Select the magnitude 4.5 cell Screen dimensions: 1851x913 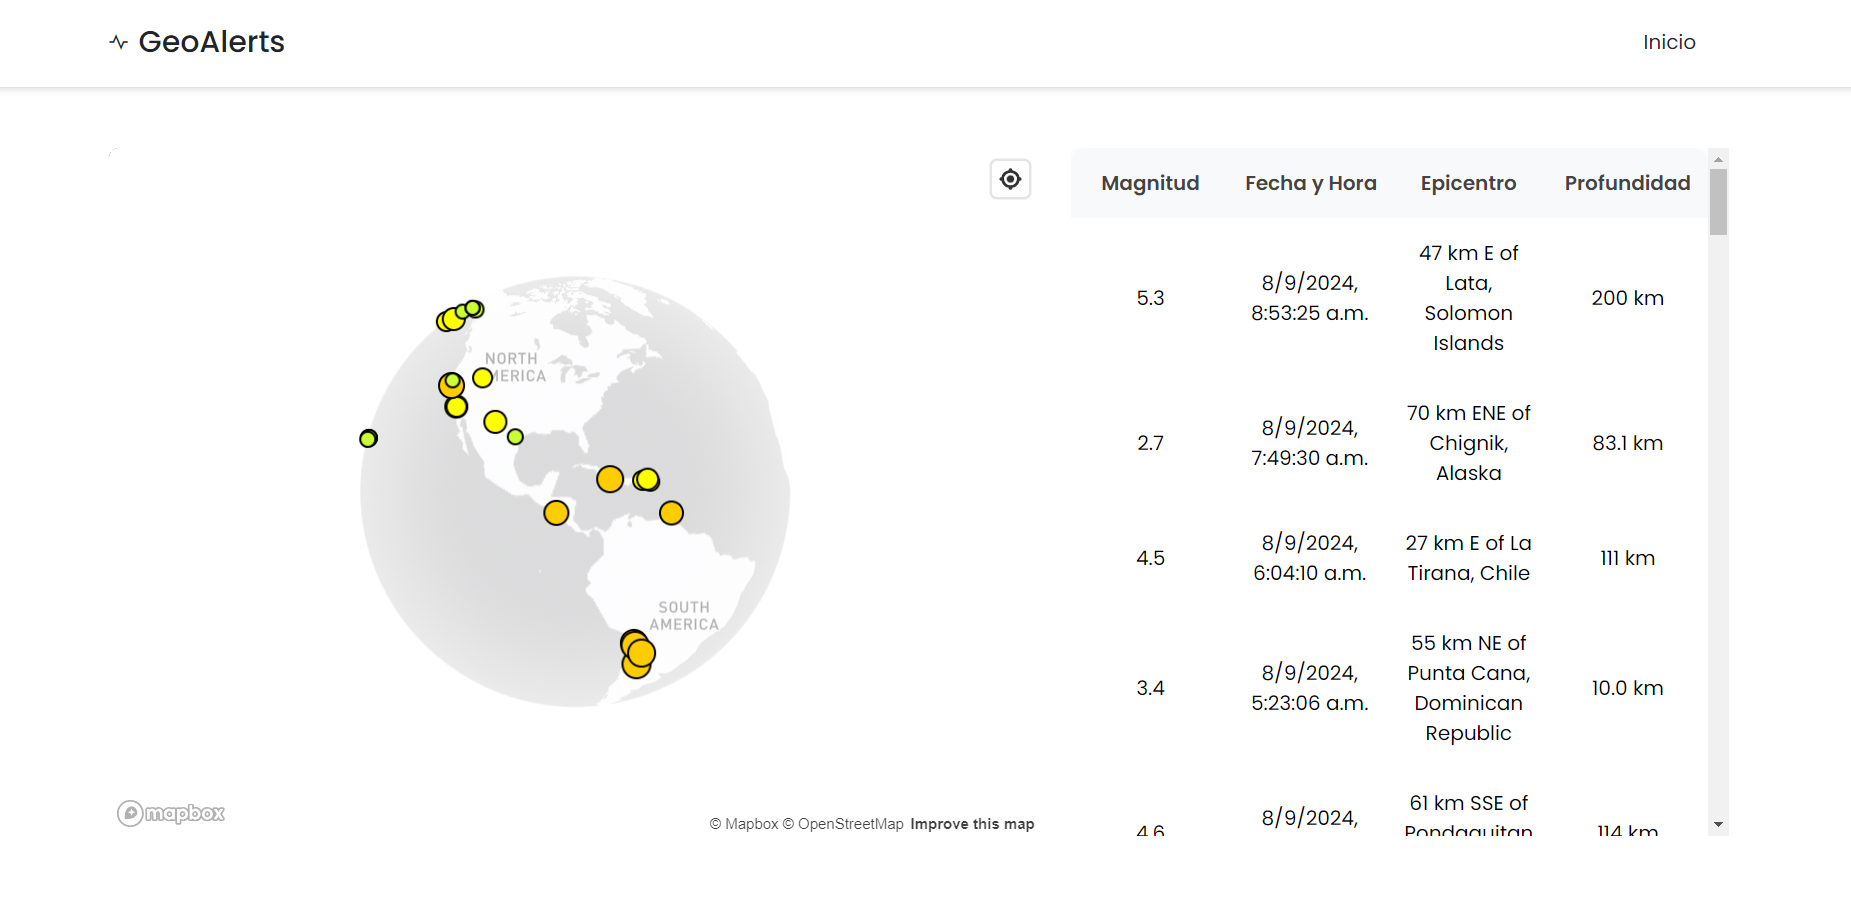1150,558
